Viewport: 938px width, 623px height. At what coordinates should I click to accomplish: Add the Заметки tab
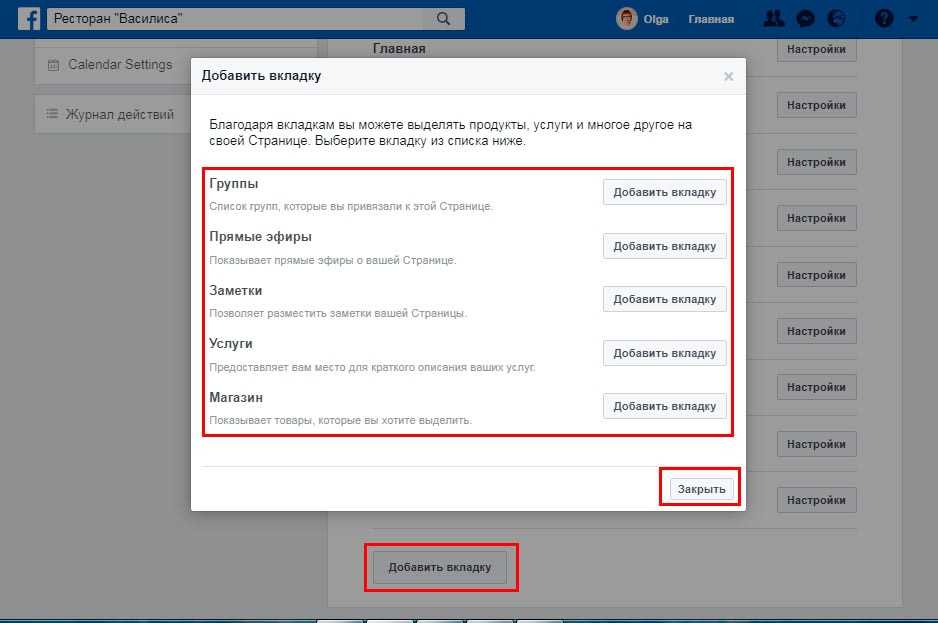(x=664, y=299)
